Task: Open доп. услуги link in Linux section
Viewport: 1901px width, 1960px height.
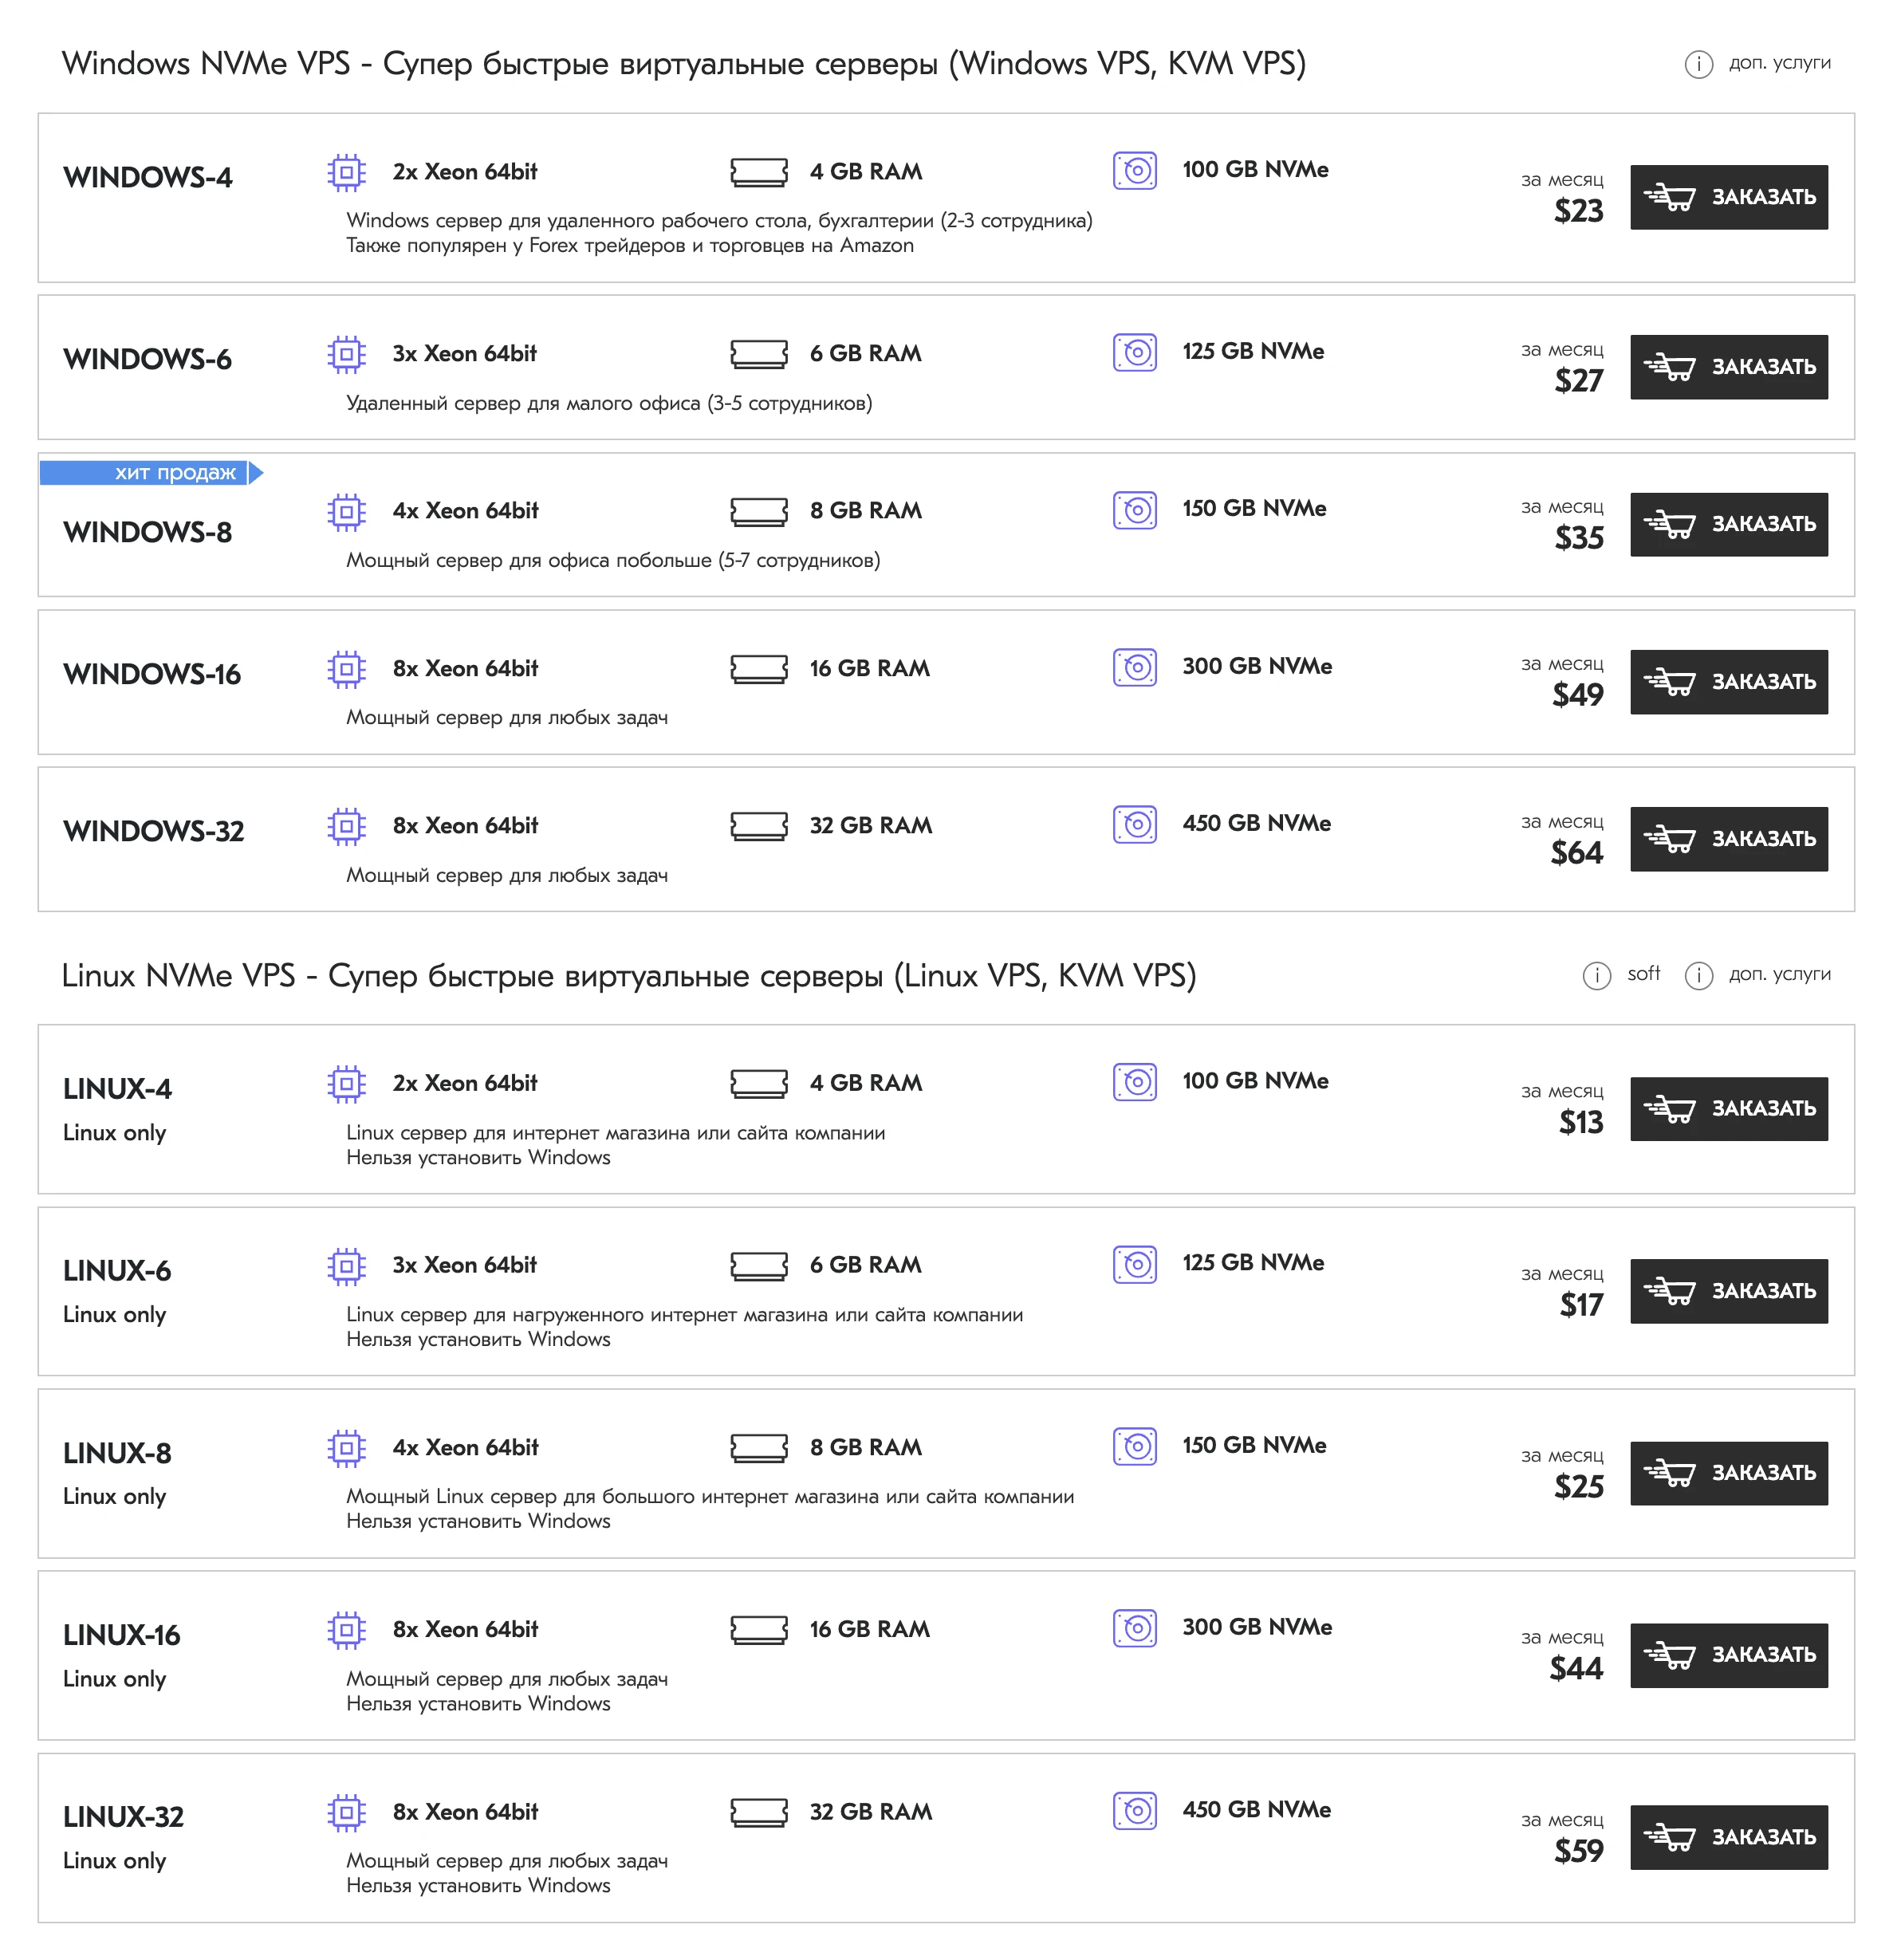Action: coord(1779,974)
